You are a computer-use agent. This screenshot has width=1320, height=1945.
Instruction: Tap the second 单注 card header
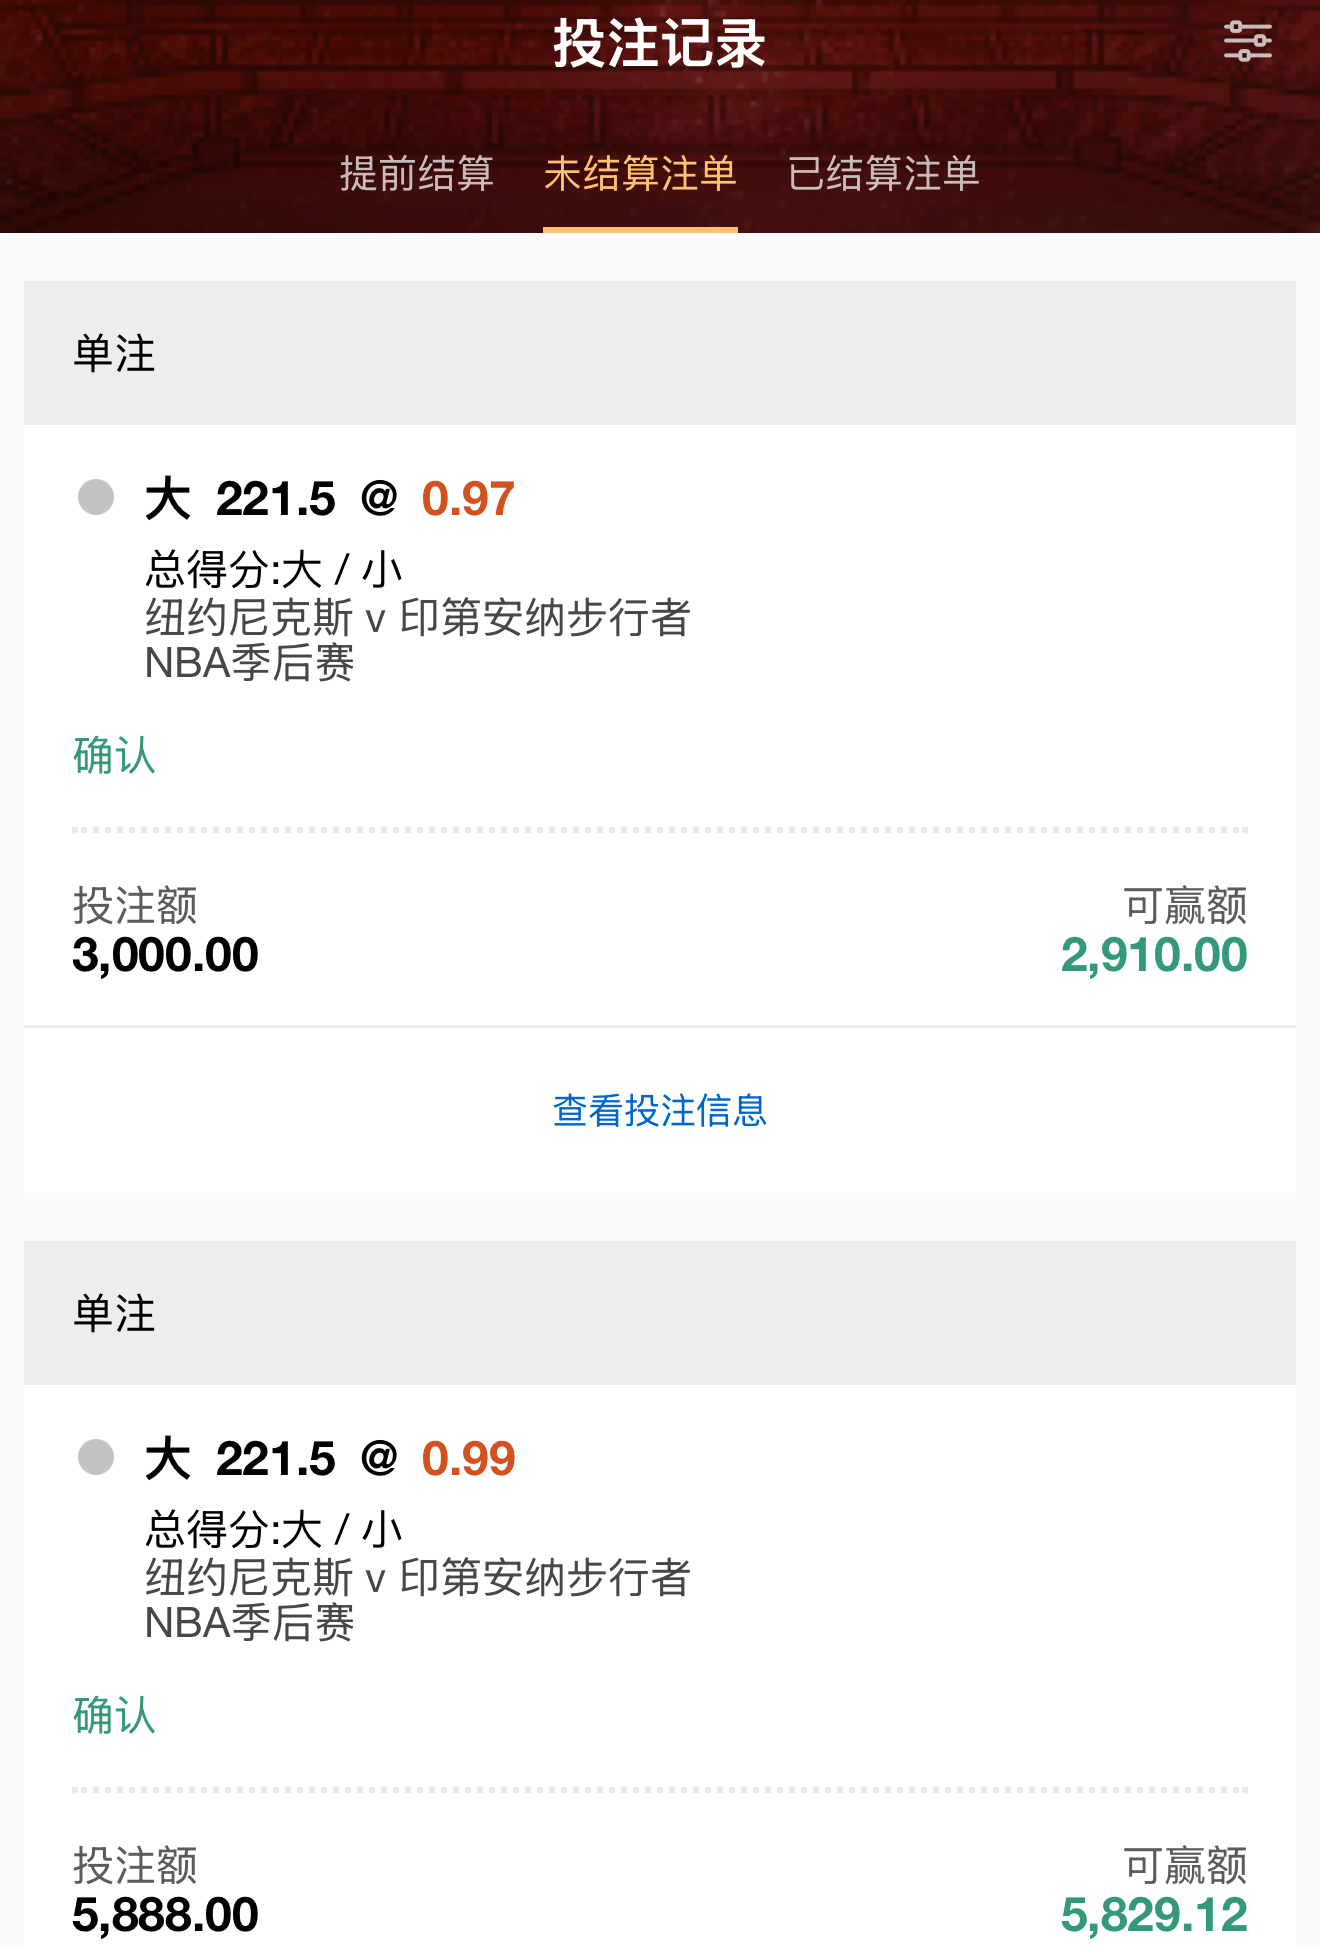[660, 1313]
